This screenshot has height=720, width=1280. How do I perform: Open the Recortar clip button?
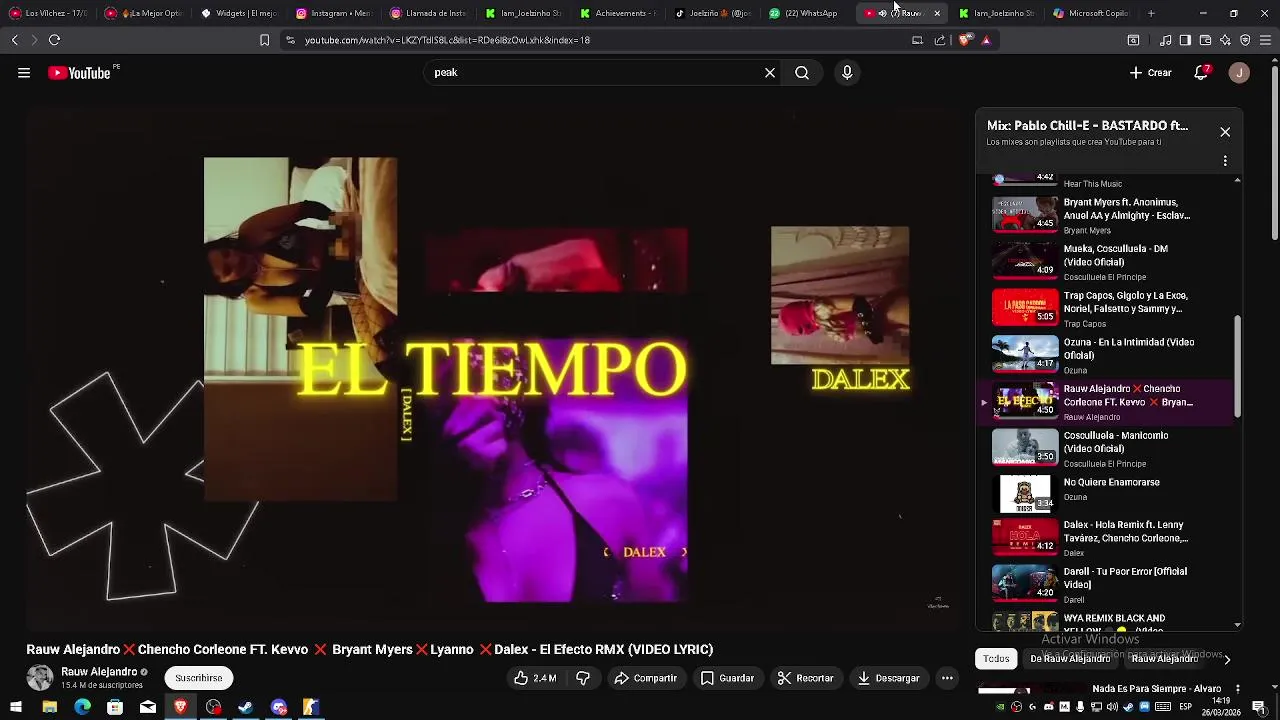(x=805, y=678)
